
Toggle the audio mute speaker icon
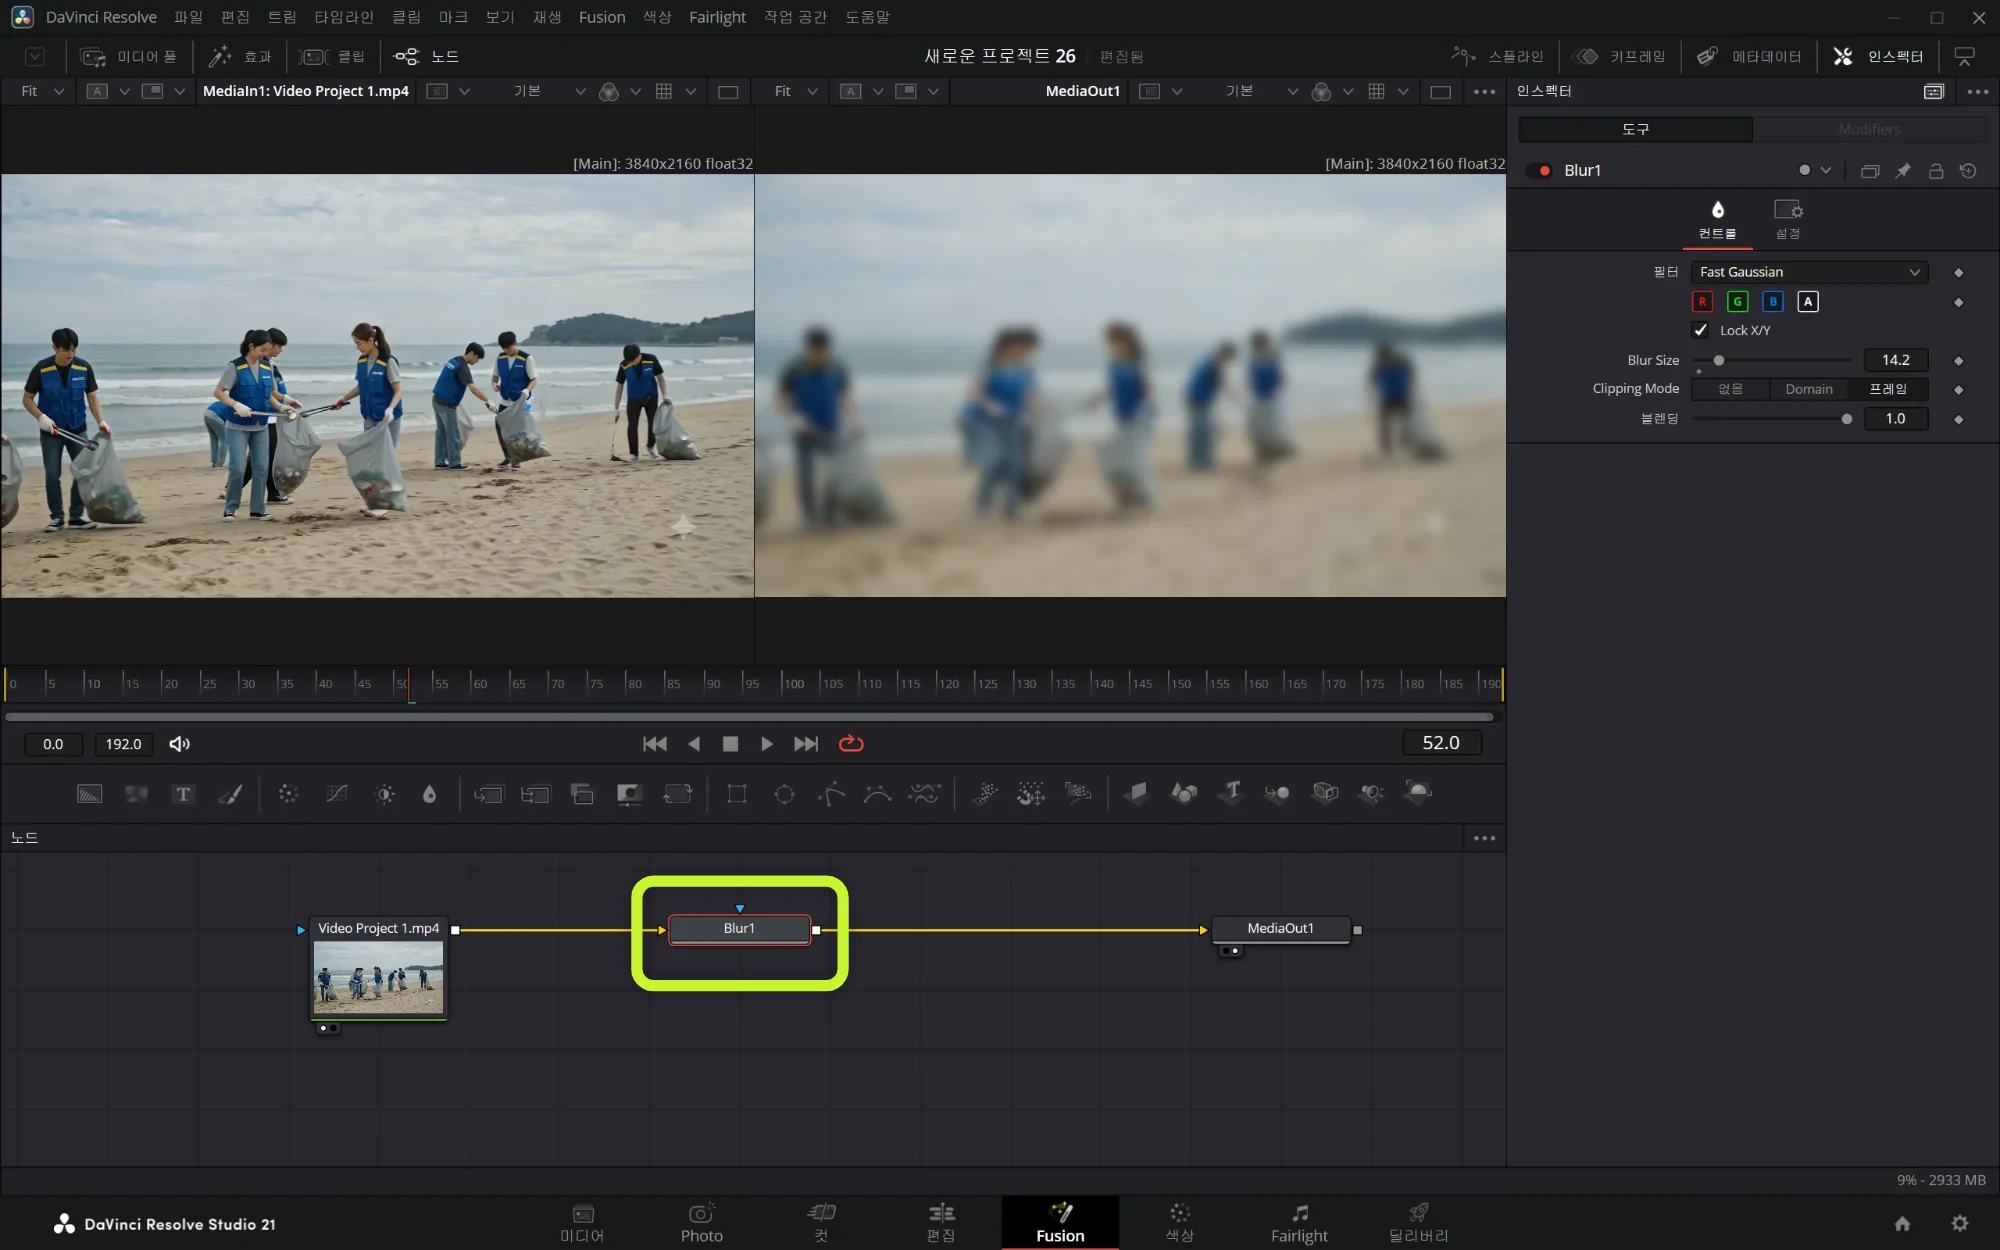[x=180, y=744]
